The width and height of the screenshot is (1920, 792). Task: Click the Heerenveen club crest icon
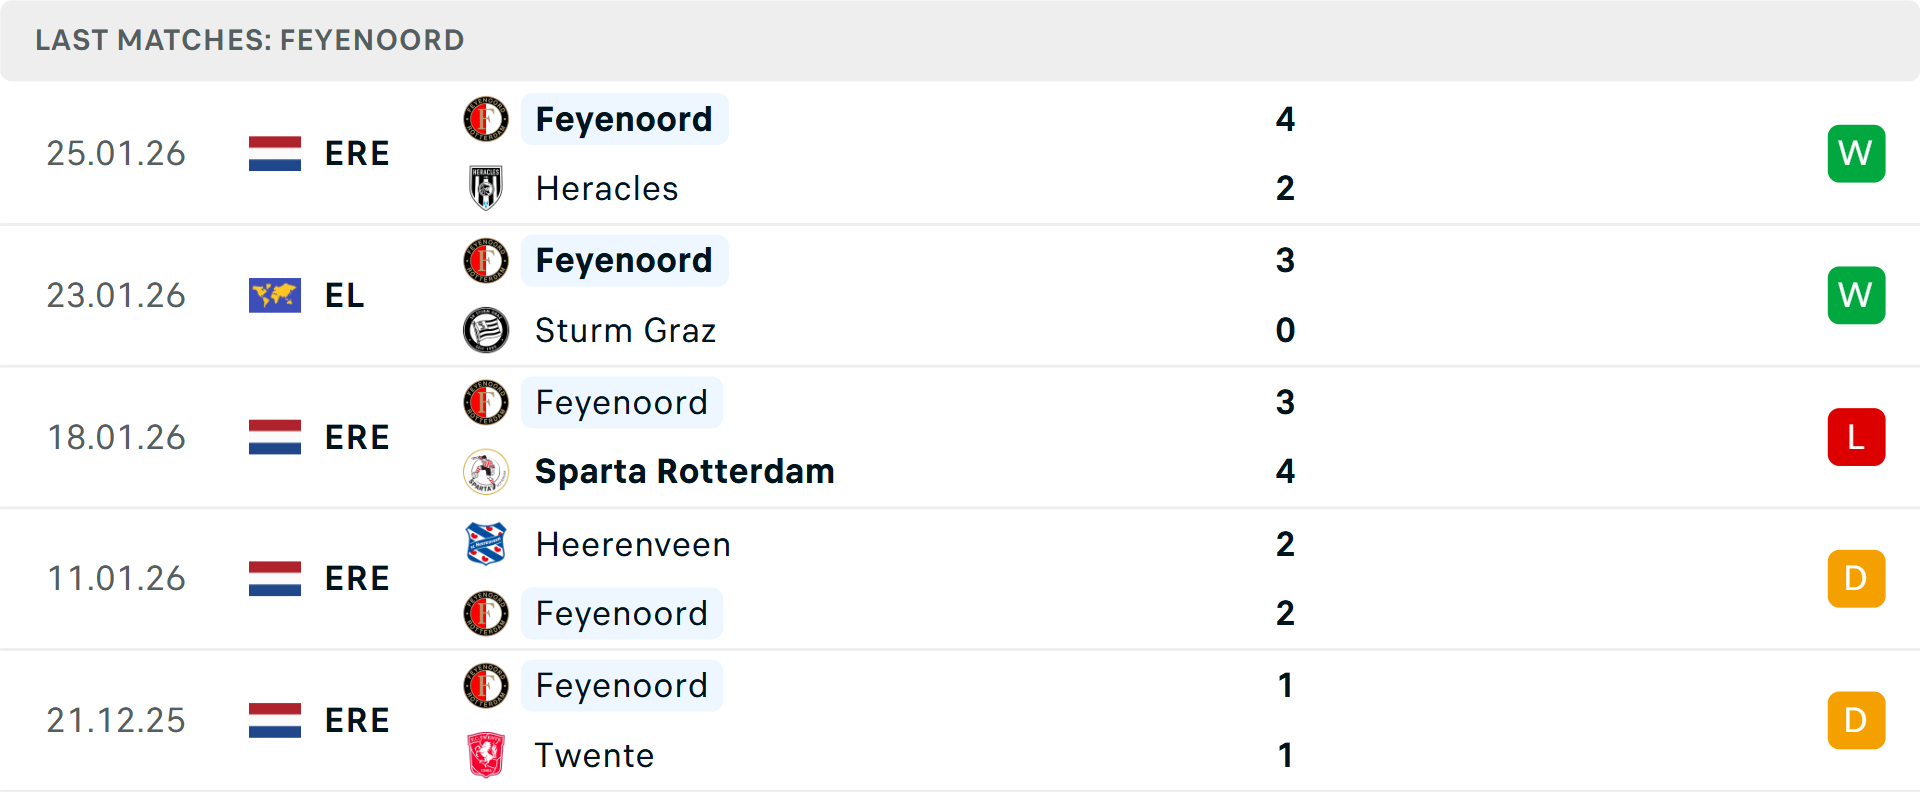486,544
